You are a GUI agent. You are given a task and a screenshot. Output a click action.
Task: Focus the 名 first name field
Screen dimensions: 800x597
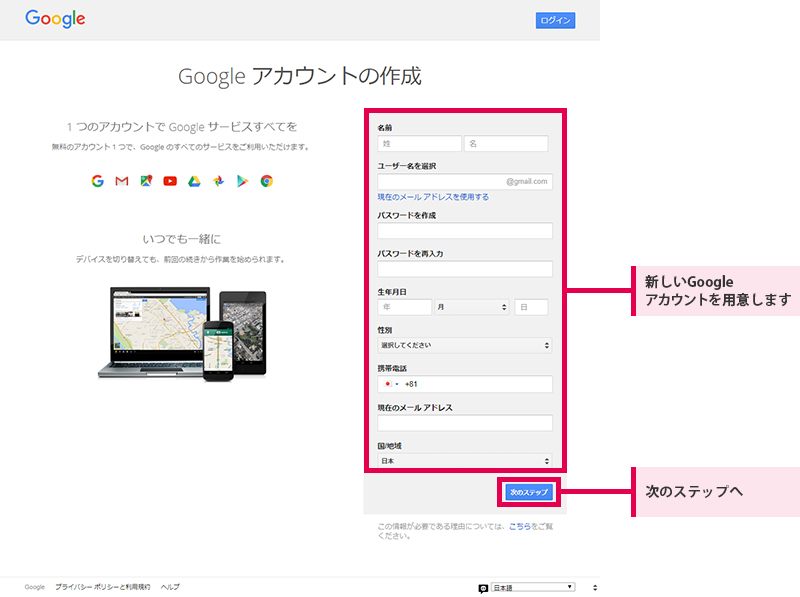click(506, 143)
